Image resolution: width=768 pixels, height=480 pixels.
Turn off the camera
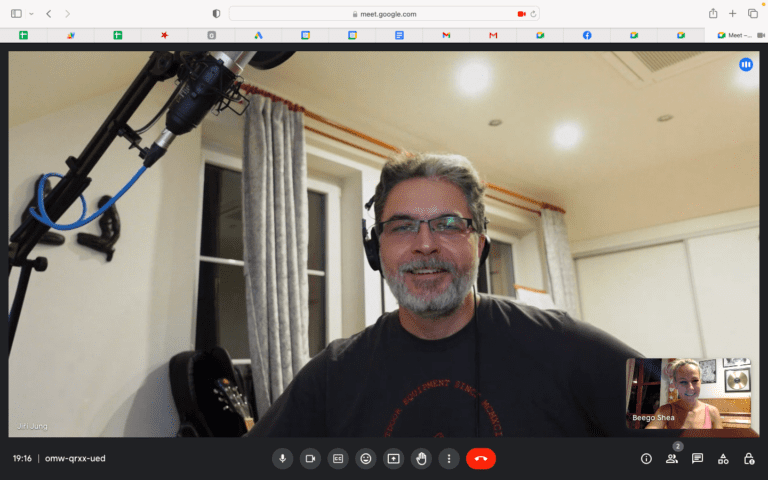pyautogui.click(x=310, y=458)
